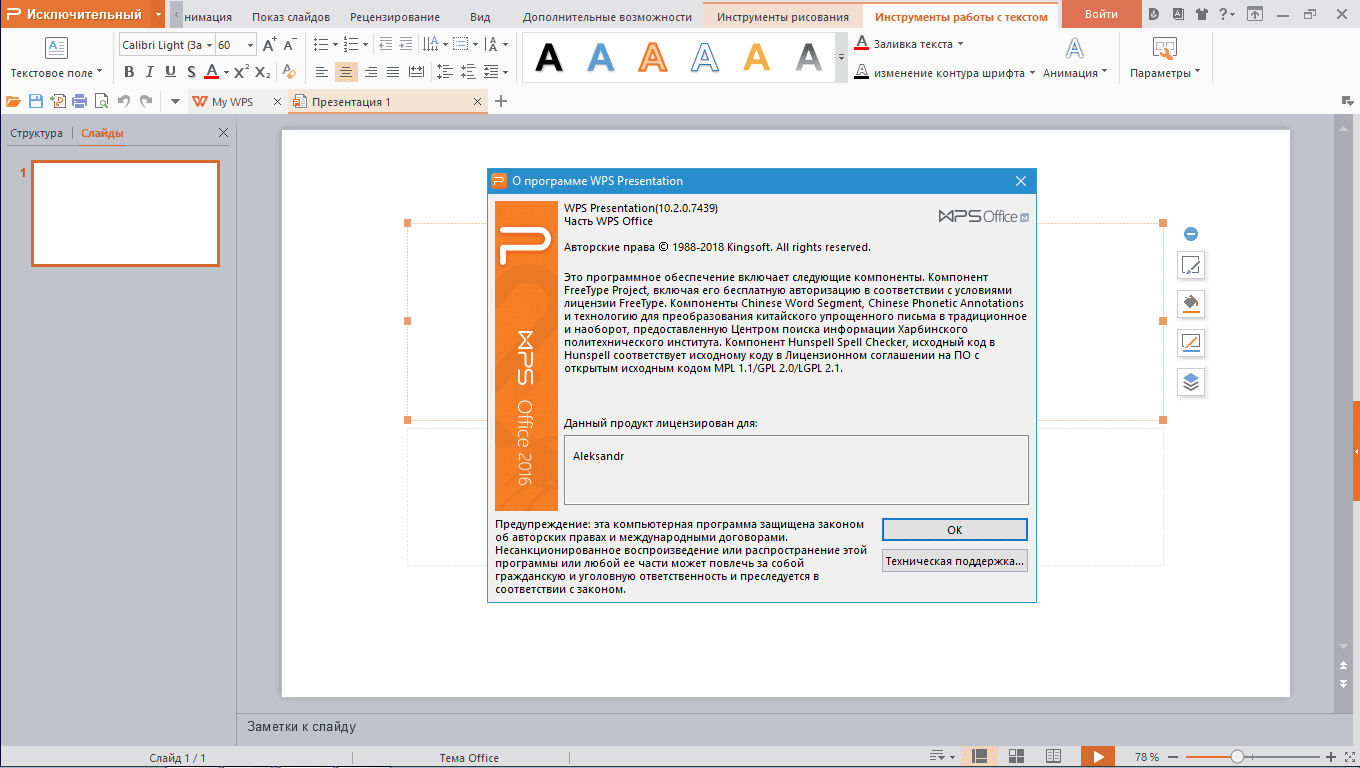Toggle Underline text formatting
The height and width of the screenshot is (768, 1360).
pyautogui.click(x=170, y=72)
